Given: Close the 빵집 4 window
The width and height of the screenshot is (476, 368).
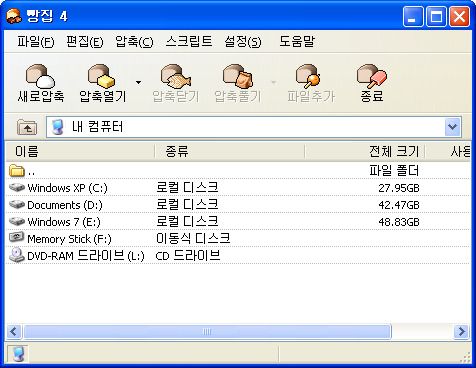Looking at the screenshot, I should point(460,16).
